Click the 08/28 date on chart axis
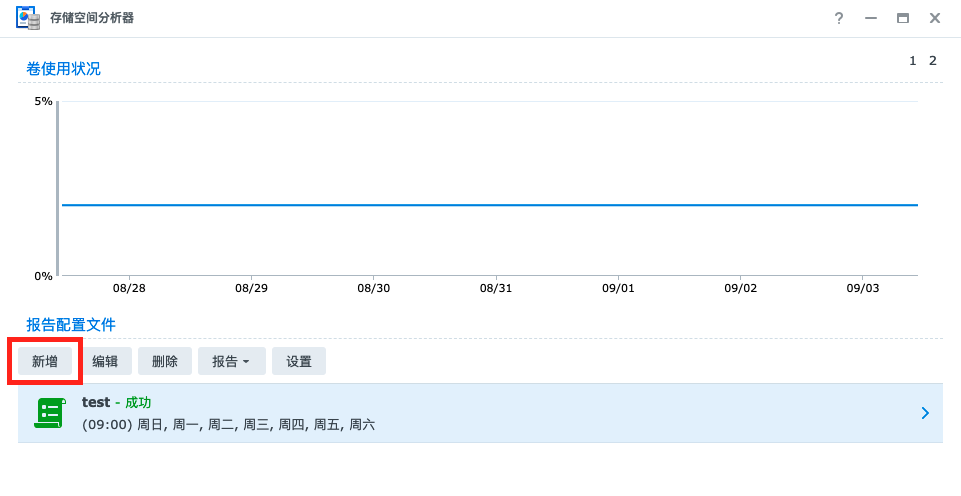This screenshot has width=961, height=496. 129,288
